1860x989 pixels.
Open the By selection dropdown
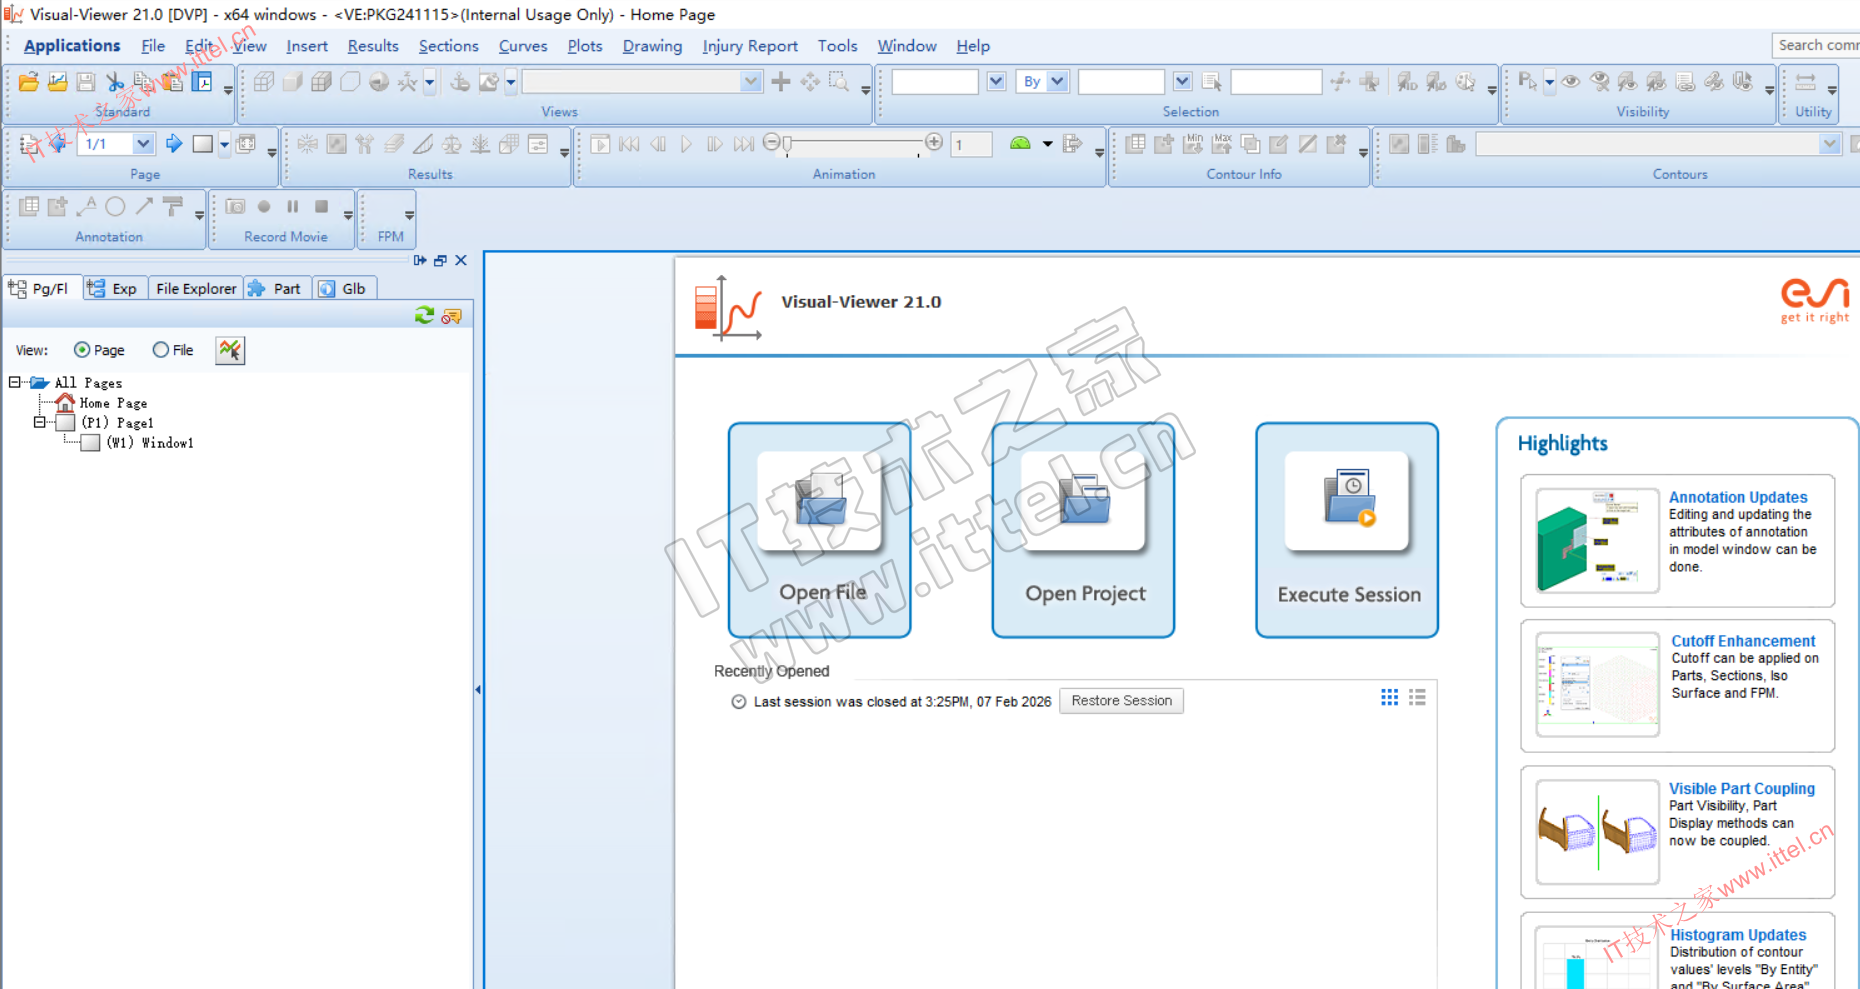pyautogui.click(x=1057, y=82)
